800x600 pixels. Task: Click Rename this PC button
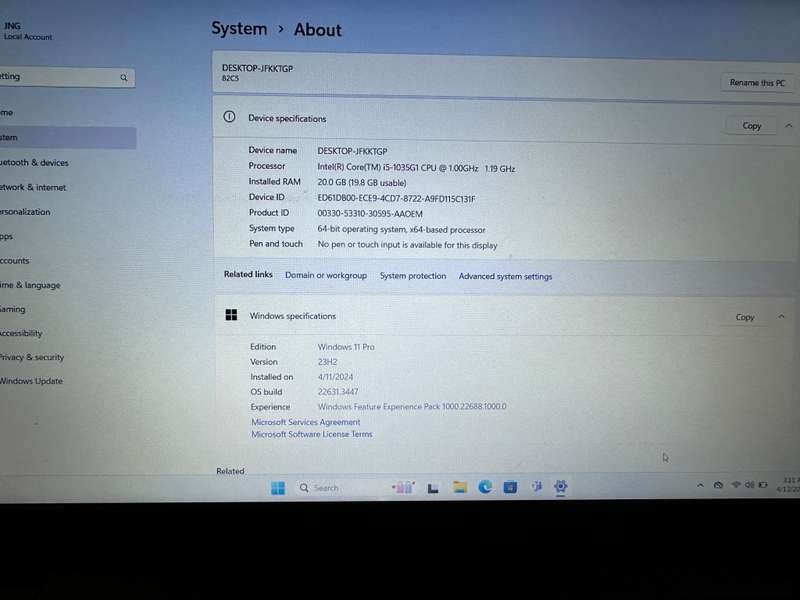[757, 83]
